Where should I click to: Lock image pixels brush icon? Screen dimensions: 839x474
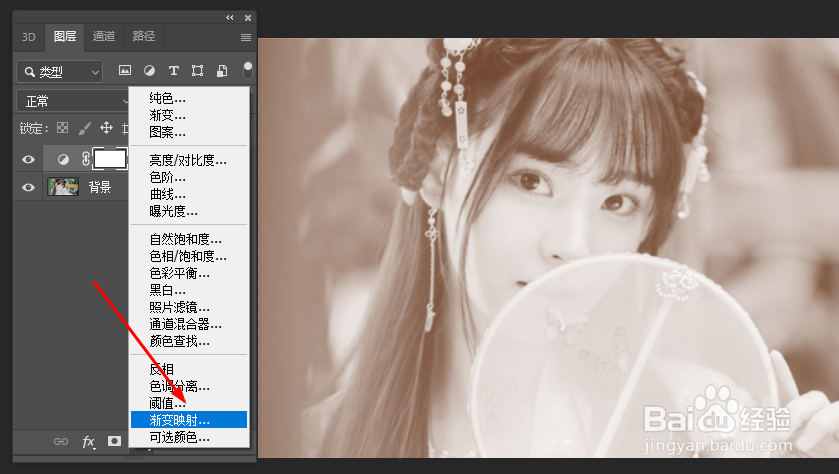pyautogui.click(x=85, y=128)
